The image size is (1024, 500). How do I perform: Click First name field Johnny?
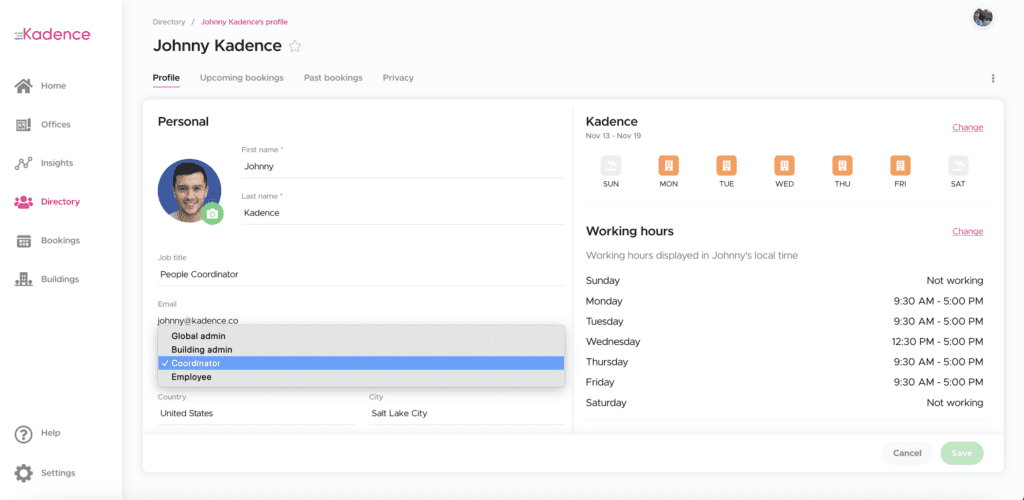pos(403,166)
